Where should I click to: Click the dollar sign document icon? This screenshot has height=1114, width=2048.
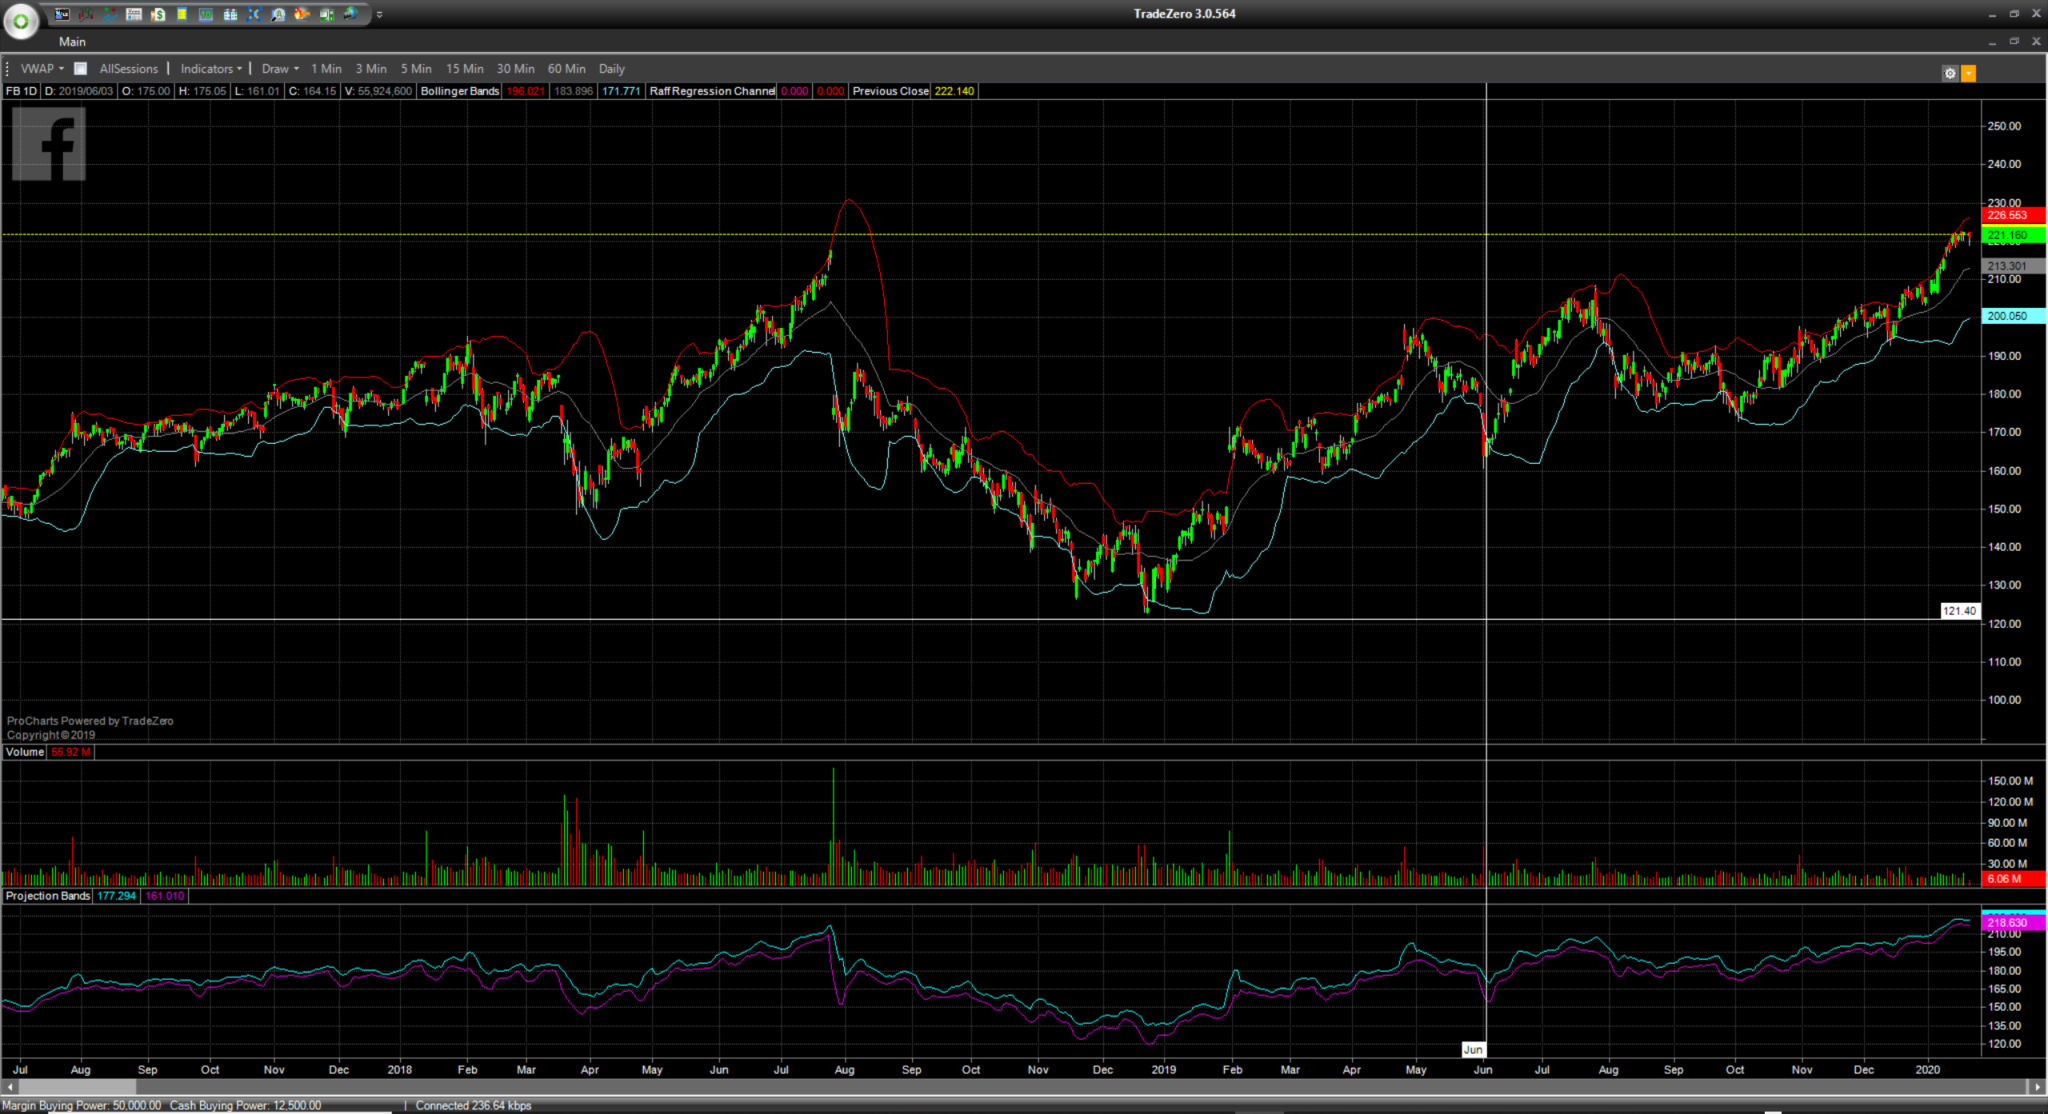(x=158, y=15)
